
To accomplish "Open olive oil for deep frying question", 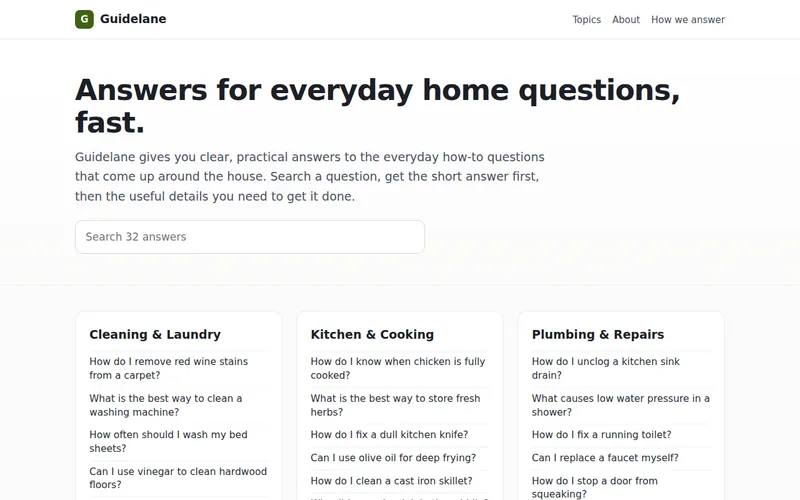I will pyautogui.click(x=393, y=458).
